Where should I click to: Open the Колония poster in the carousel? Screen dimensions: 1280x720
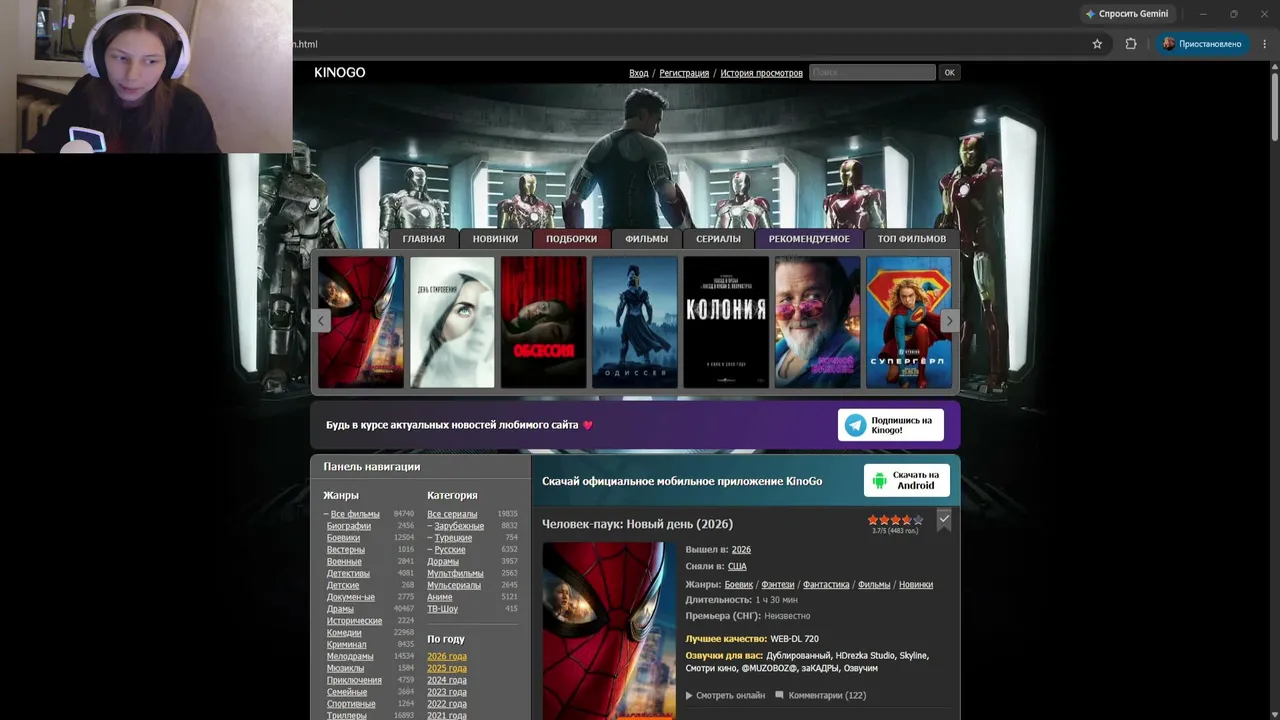[726, 322]
